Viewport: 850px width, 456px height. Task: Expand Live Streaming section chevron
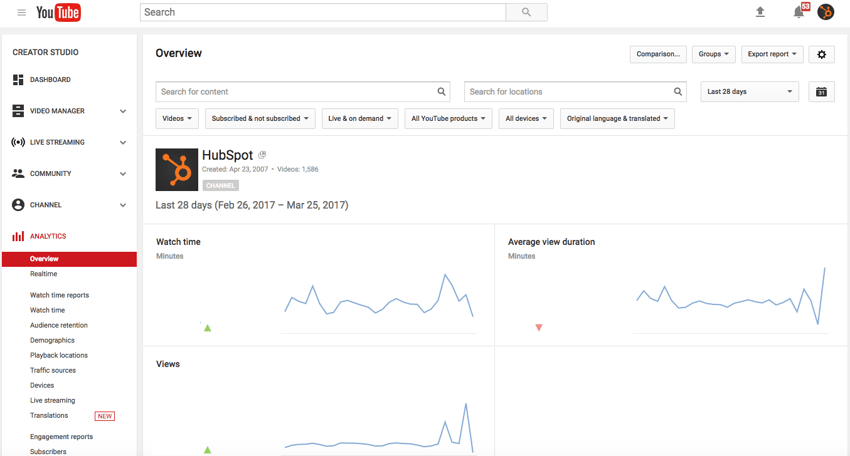click(123, 143)
